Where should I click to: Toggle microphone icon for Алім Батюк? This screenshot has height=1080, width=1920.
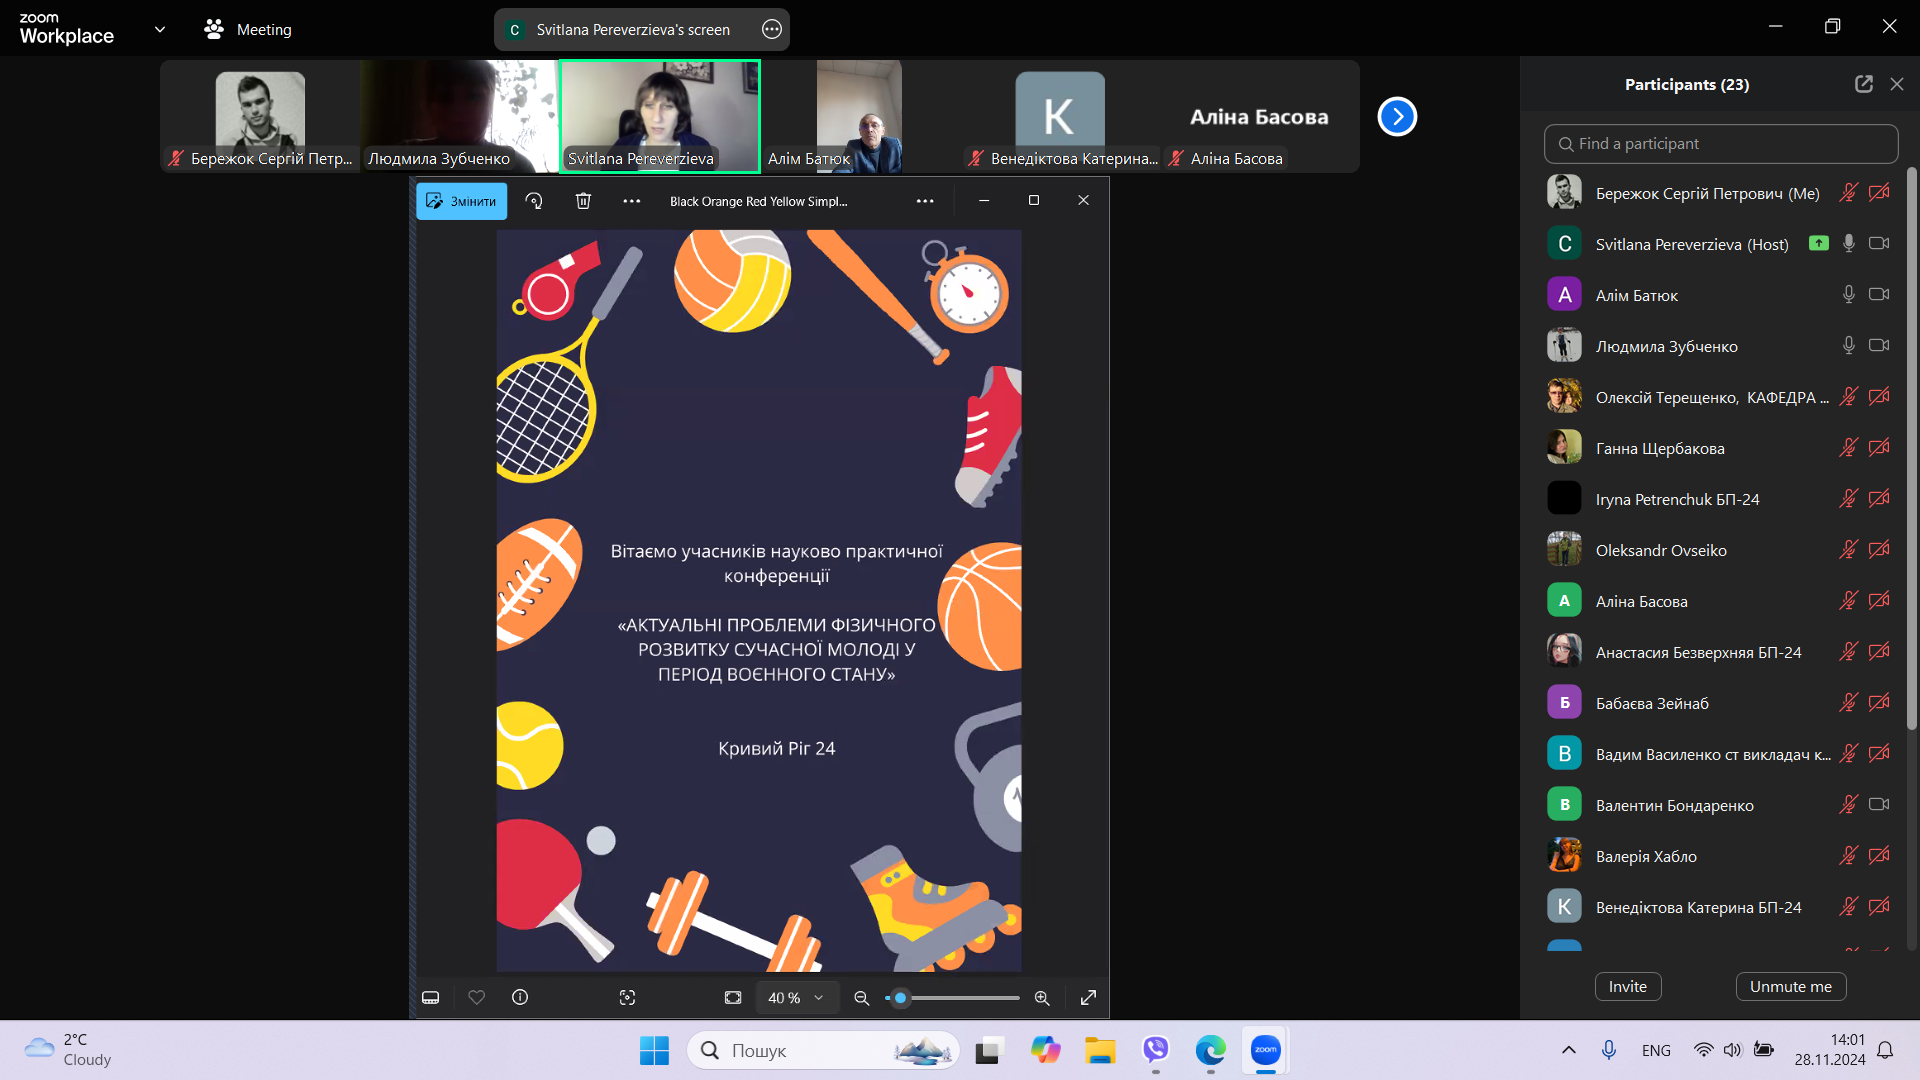click(x=1848, y=295)
